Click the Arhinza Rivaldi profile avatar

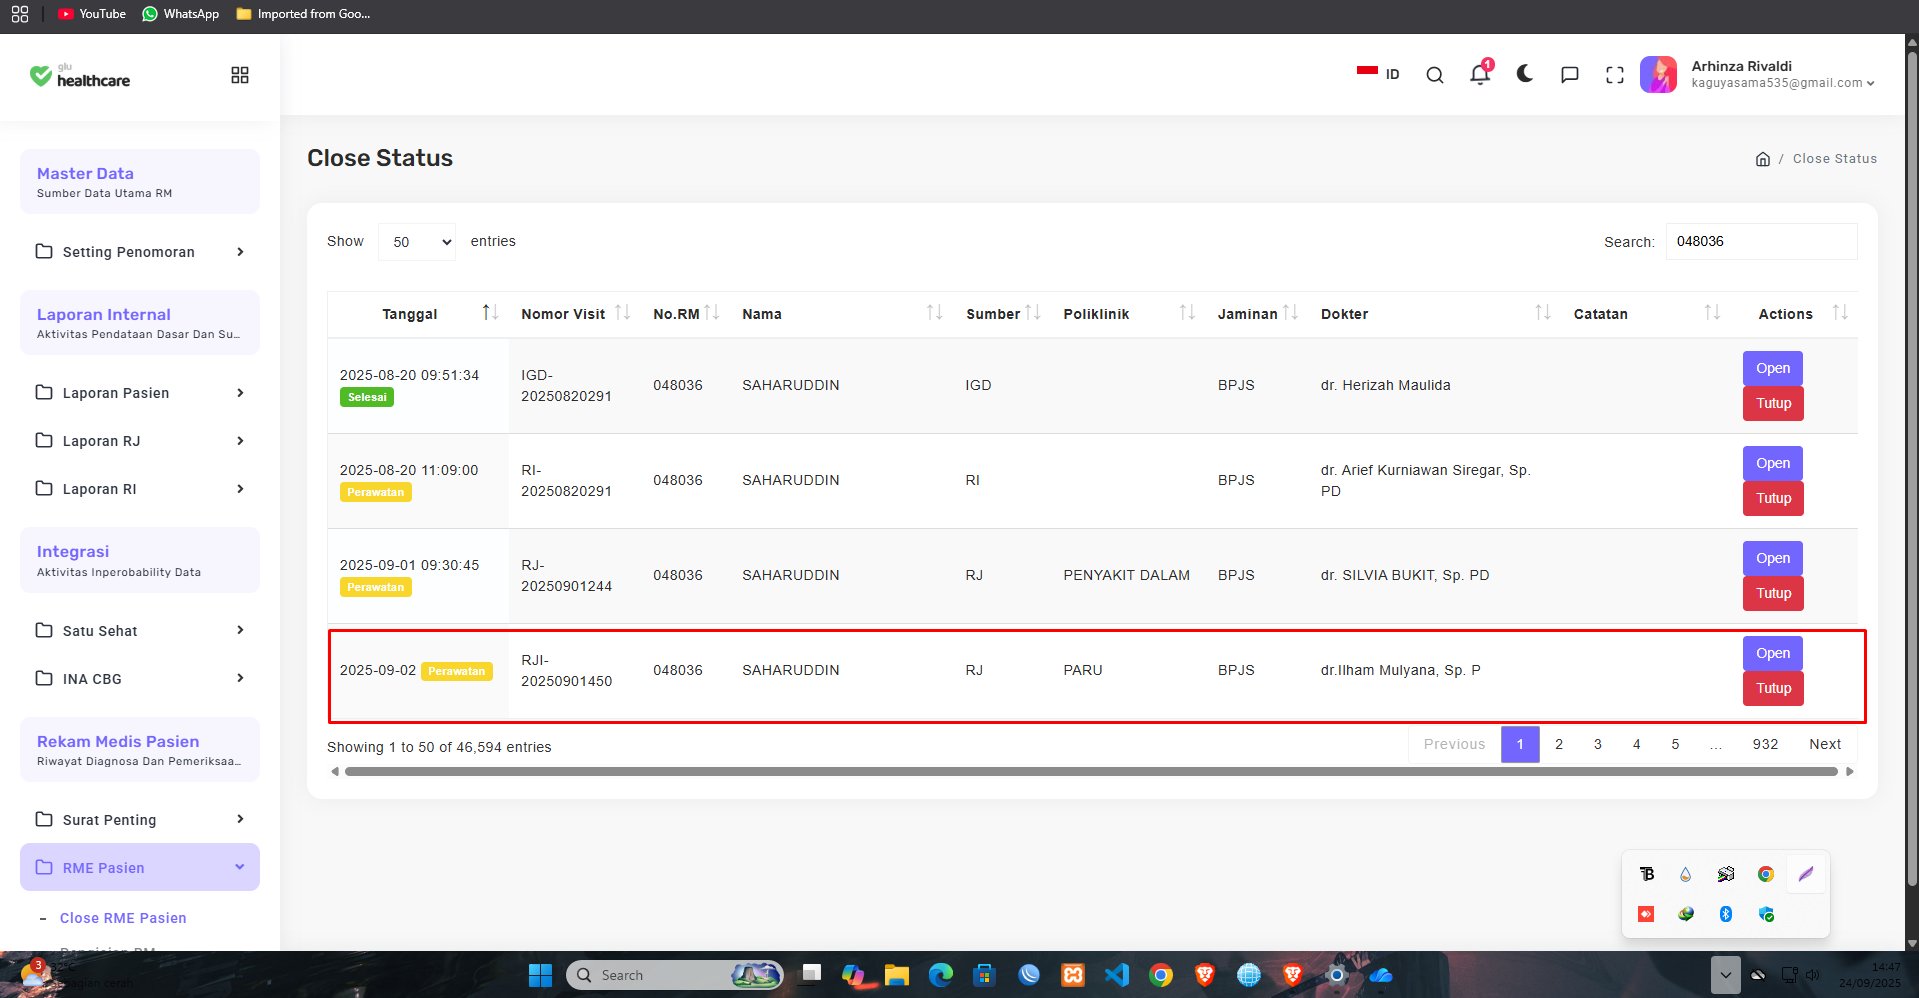coord(1659,74)
